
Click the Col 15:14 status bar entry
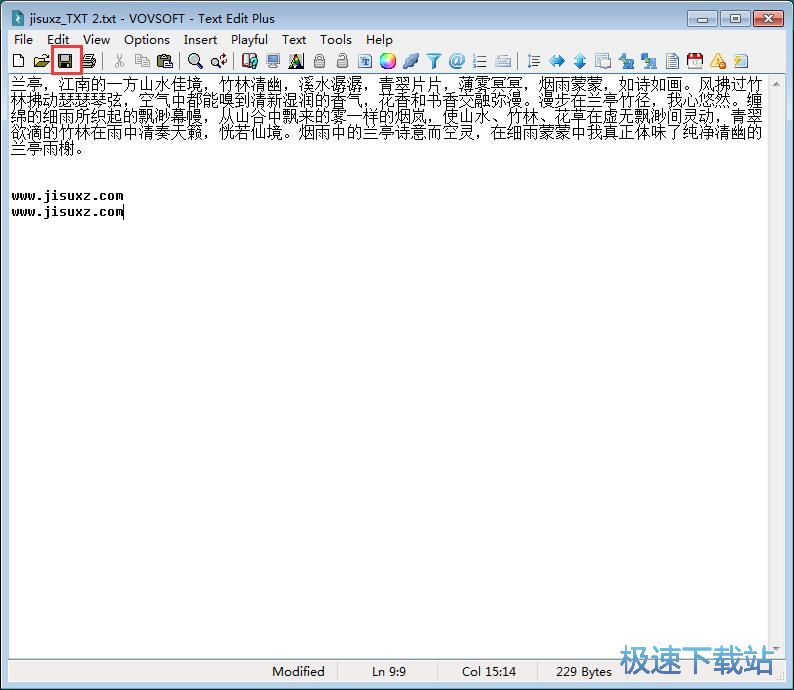pyautogui.click(x=489, y=671)
